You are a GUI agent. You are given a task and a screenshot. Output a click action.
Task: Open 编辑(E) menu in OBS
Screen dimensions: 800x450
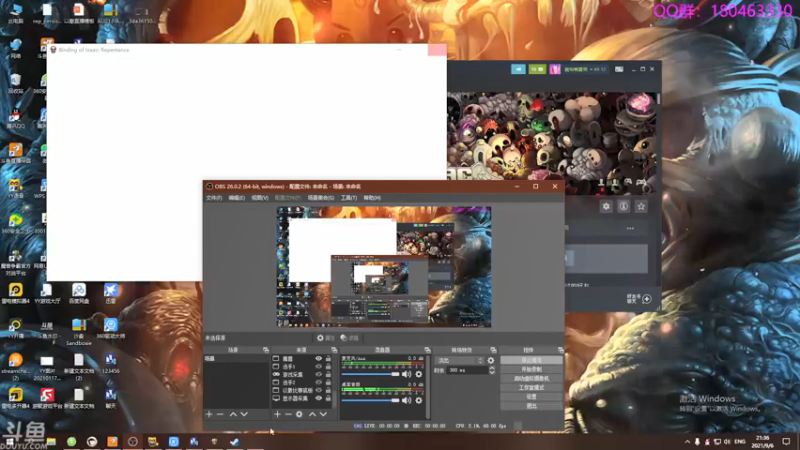pyautogui.click(x=236, y=198)
